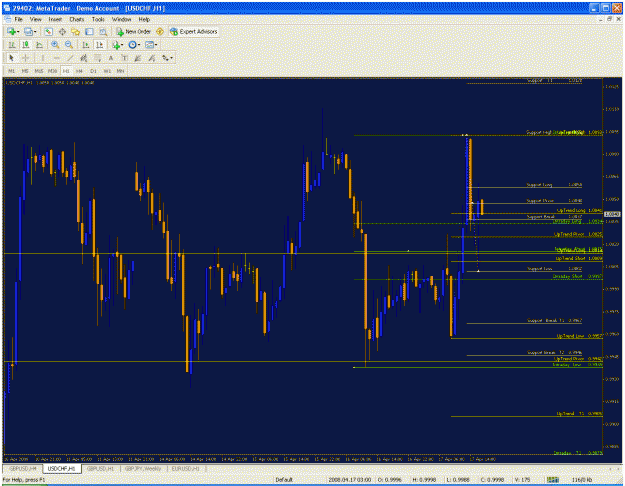Image resolution: width=625 pixels, height=486 pixels.
Task: Switch to Line Chart display
Action: pos(39,45)
